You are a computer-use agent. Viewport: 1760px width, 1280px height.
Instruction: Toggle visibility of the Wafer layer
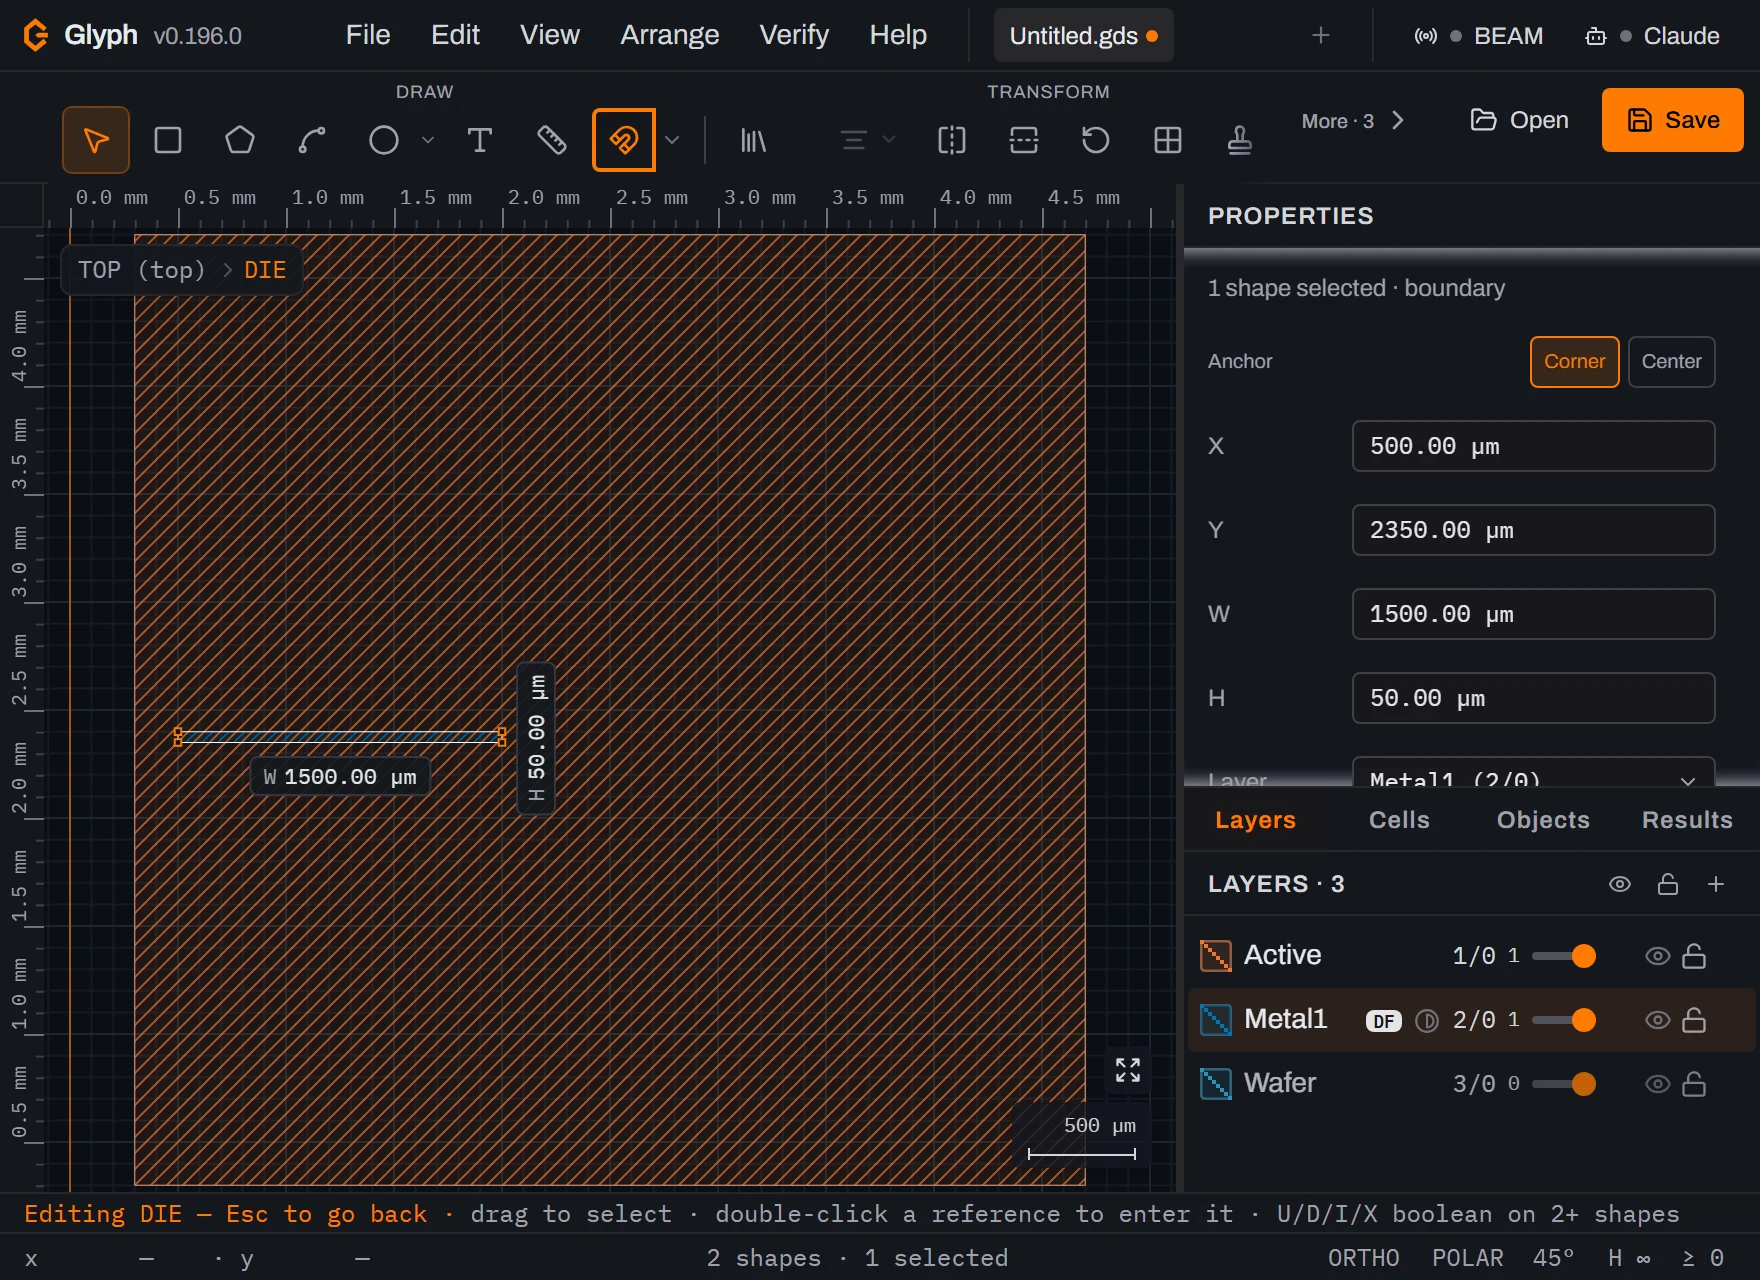coord(1657,1084)
